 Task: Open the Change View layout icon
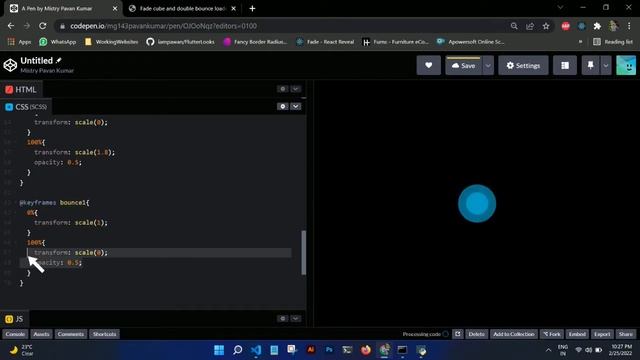click(564, 65)
